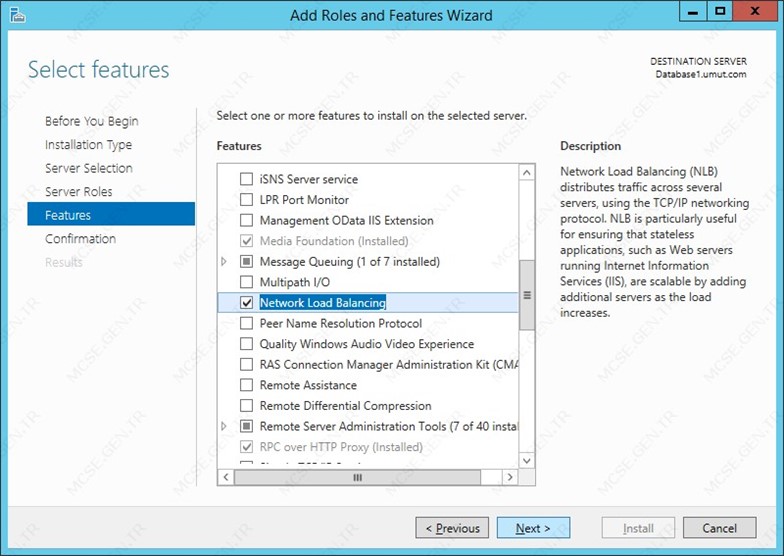Uncheck the Network Load Balancing checkbox
The width and height of the screenshot is (784, 556).
[246, 302]
